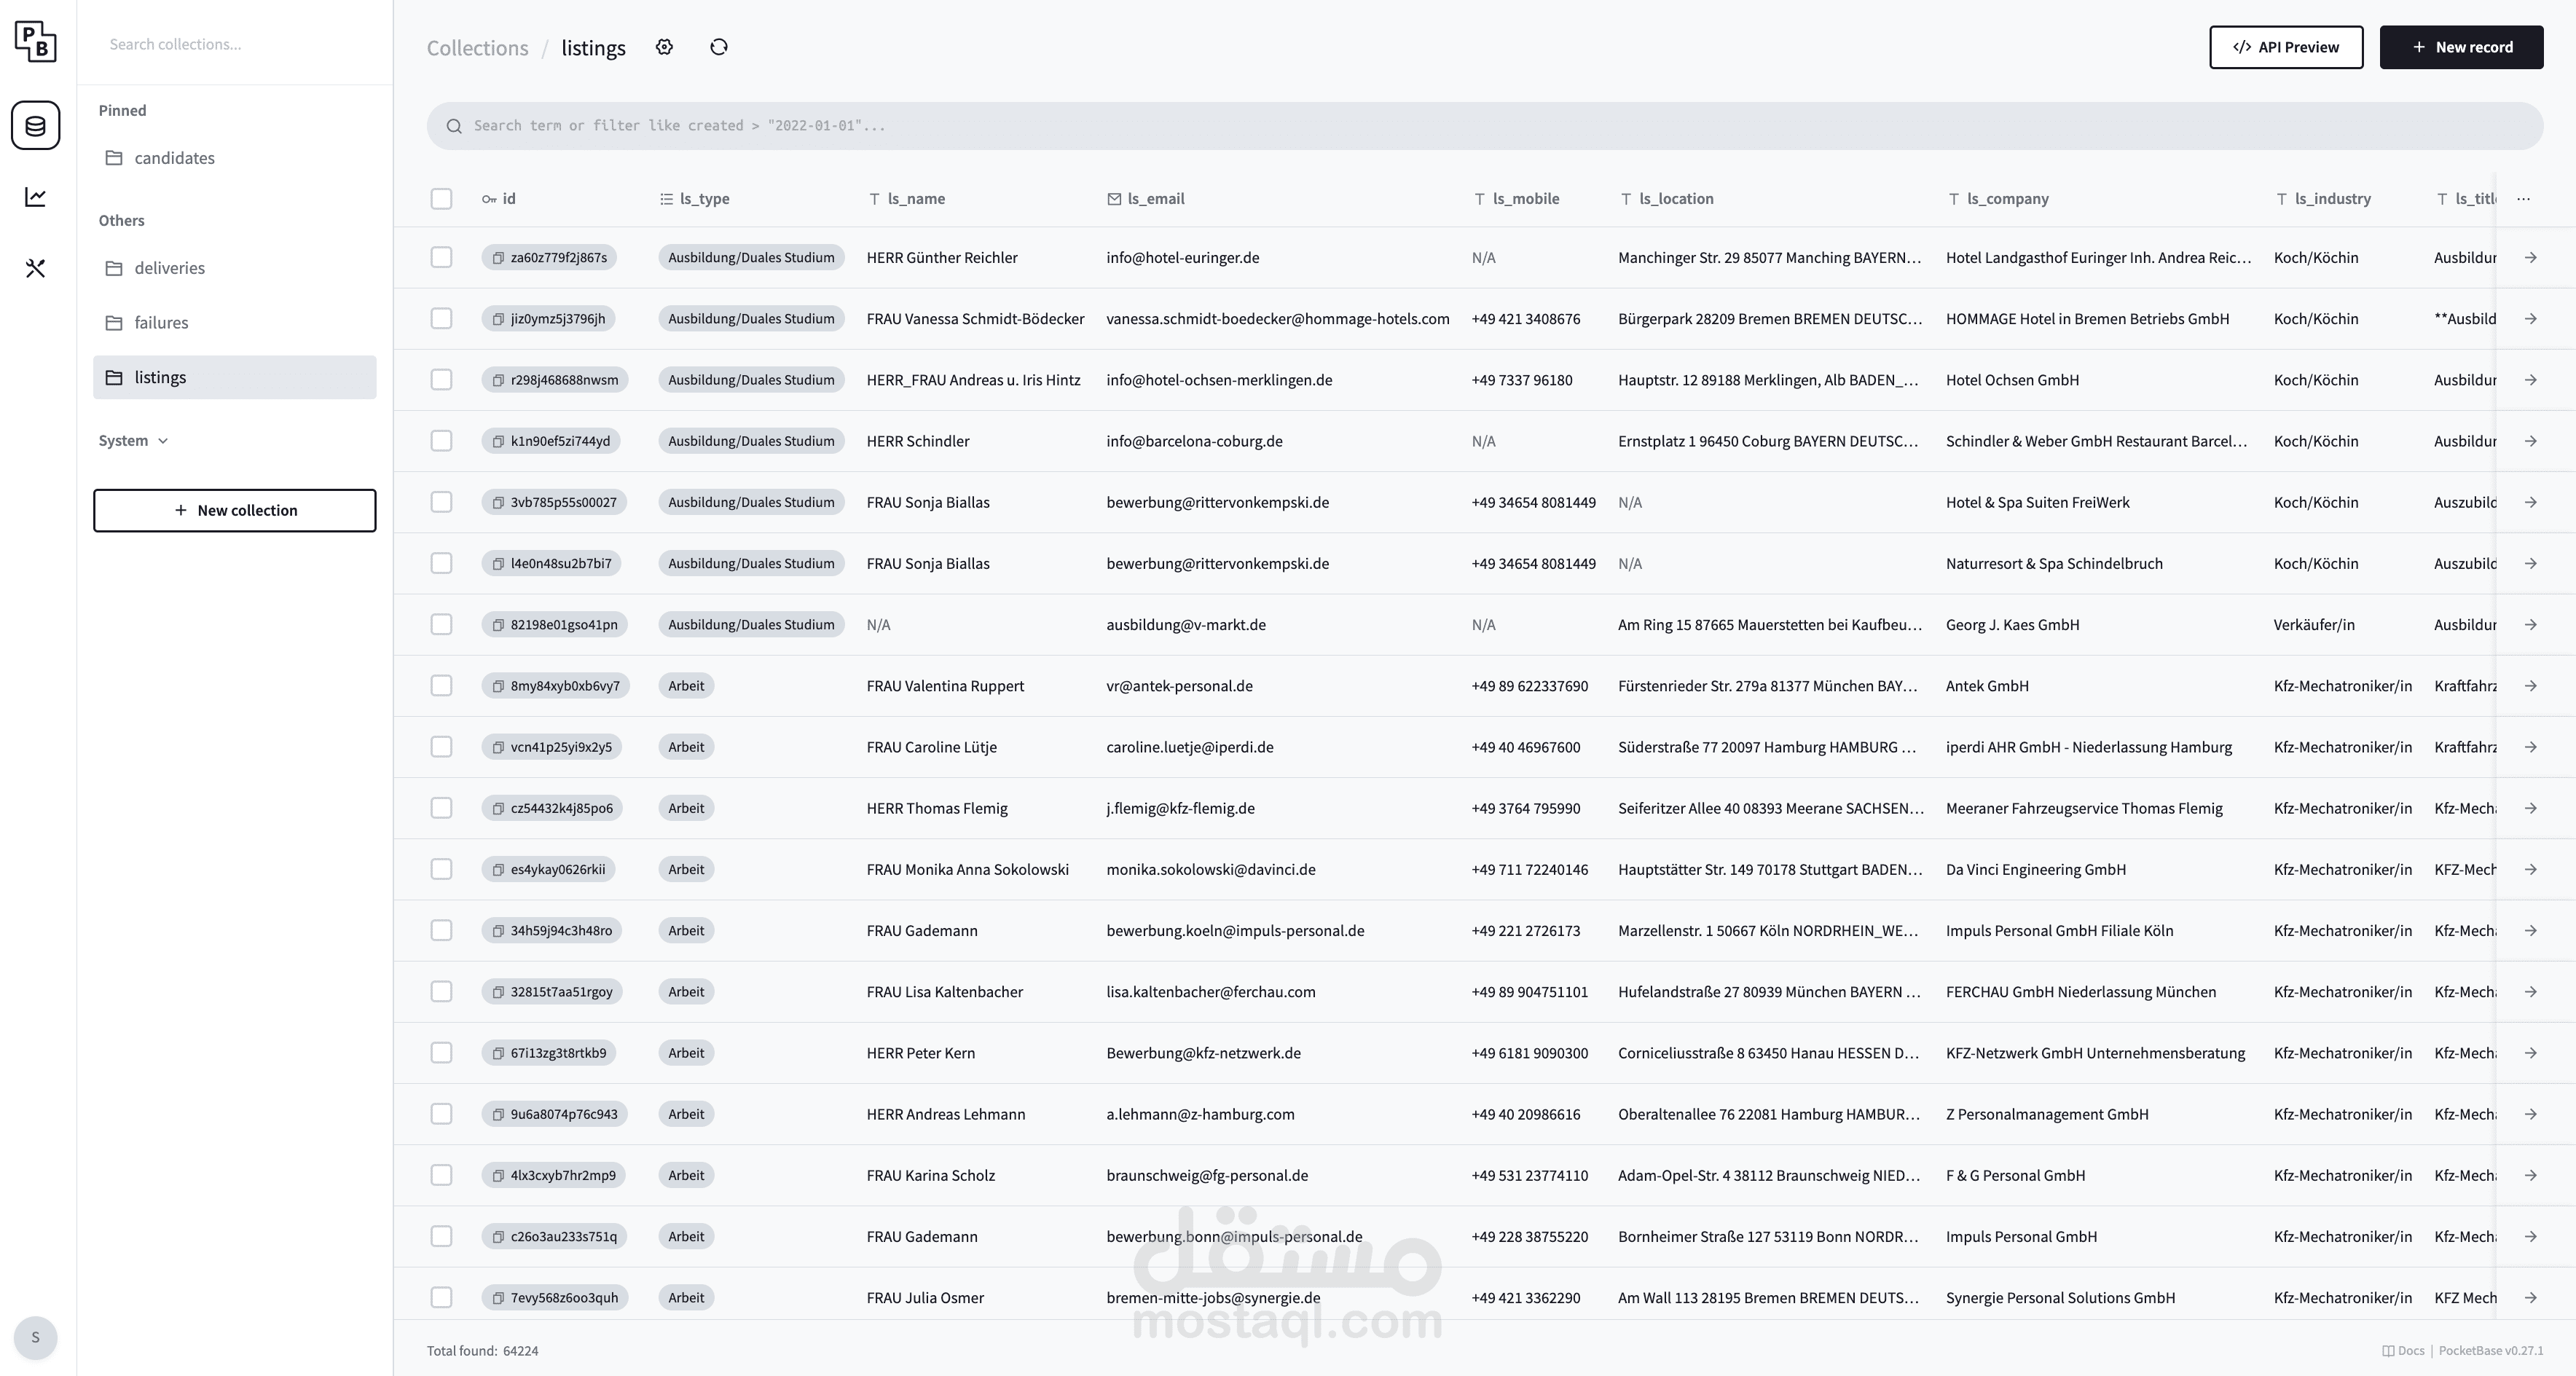Viewport: 2576px width, 1376px height.
Task: Create a New record
Action: pyautogui.click(x=2461, y=47)
